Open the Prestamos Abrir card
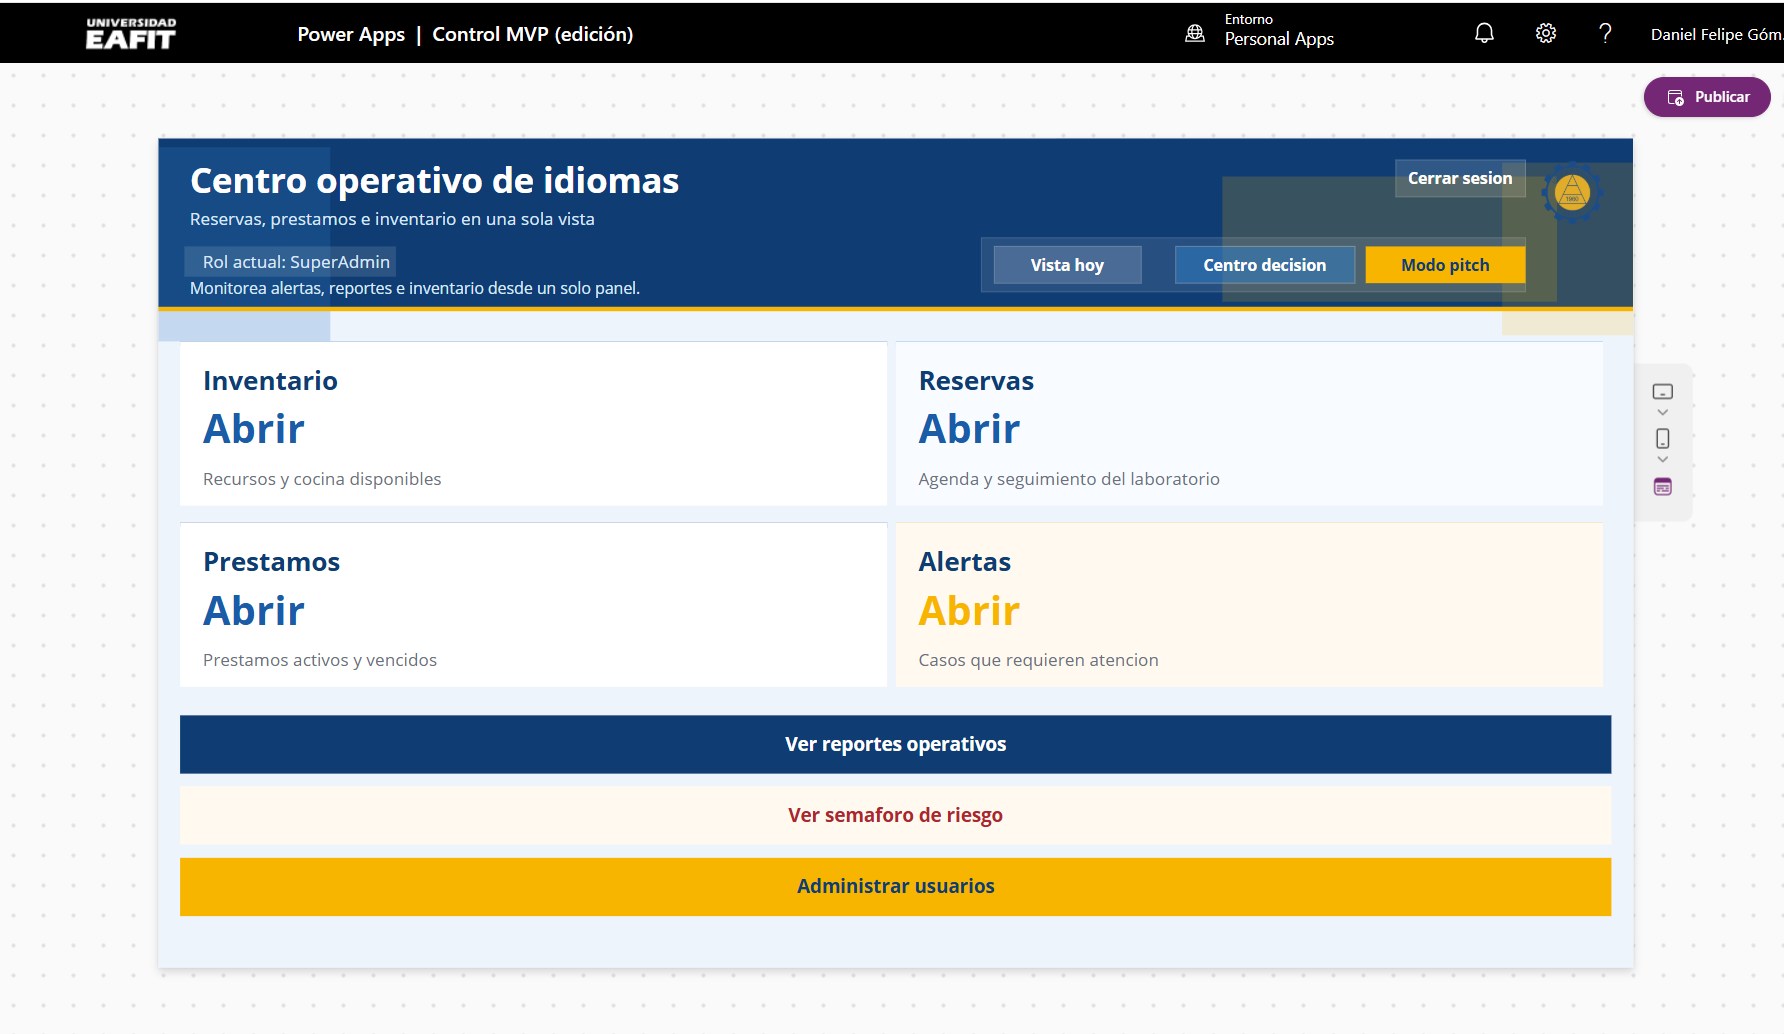 point(533,605)
